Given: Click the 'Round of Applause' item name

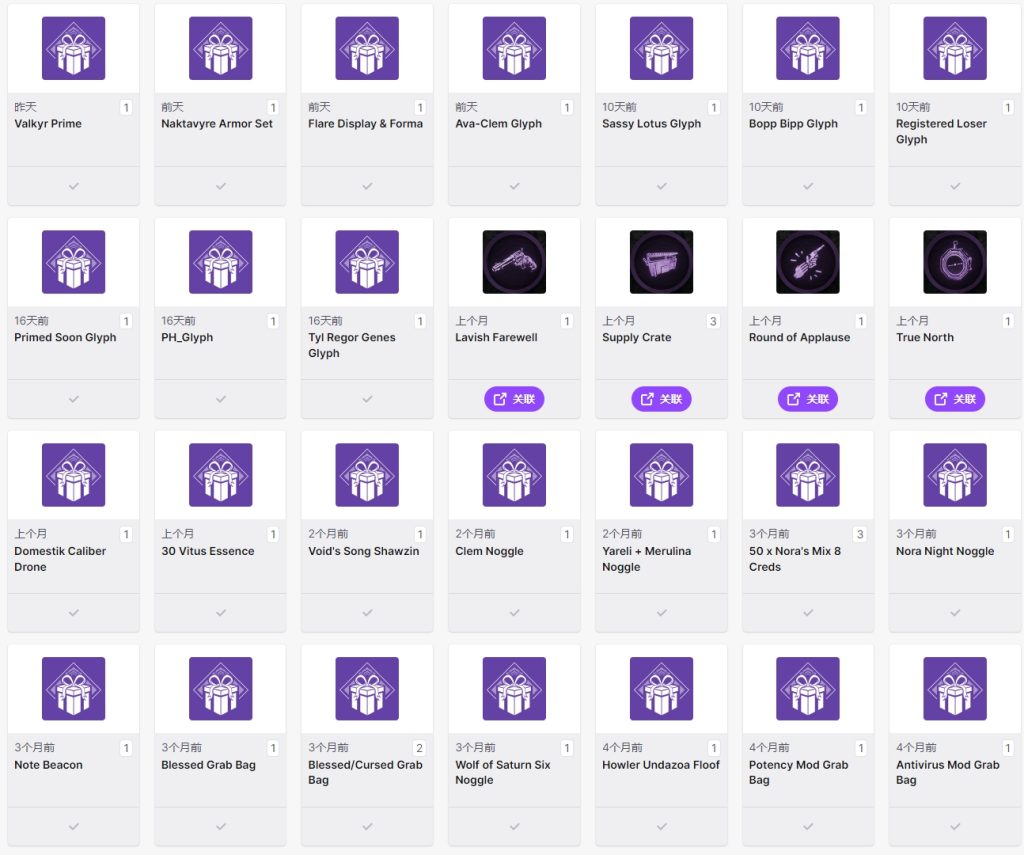Looking at the screenshot, I should click(x=799, y=337).
